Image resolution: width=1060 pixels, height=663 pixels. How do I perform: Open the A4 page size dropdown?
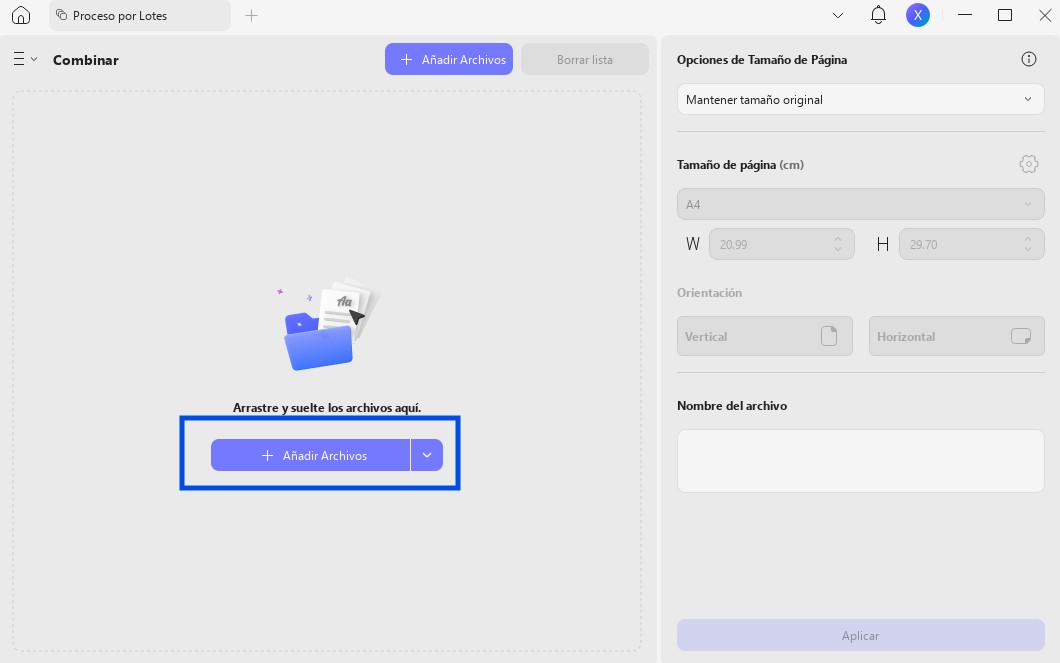pos(861,204)
